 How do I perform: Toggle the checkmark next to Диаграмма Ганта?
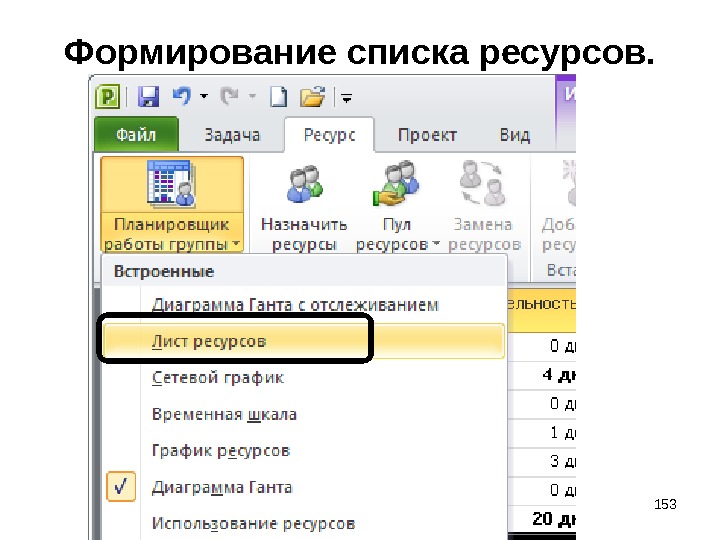click(x=121, y=487)
